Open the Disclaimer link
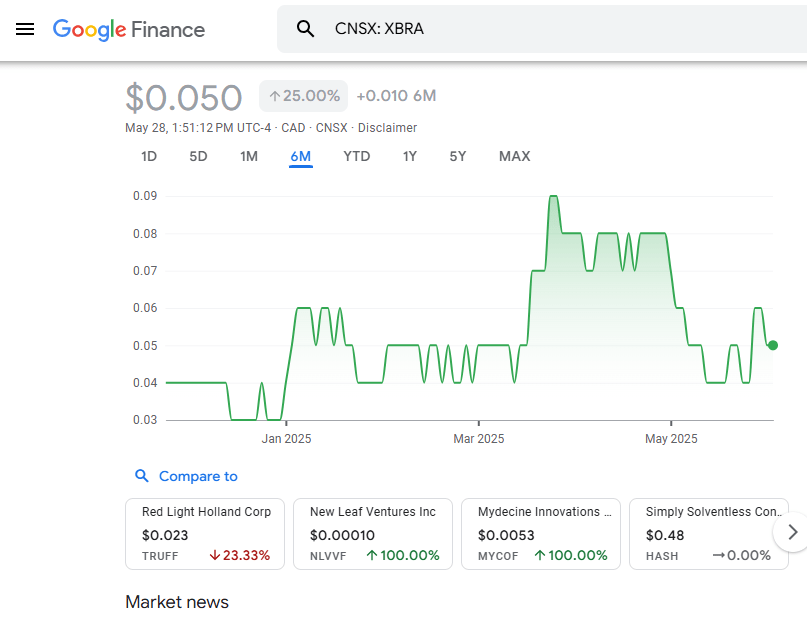Screen dimensions: 807x622 tap(387, 128)
